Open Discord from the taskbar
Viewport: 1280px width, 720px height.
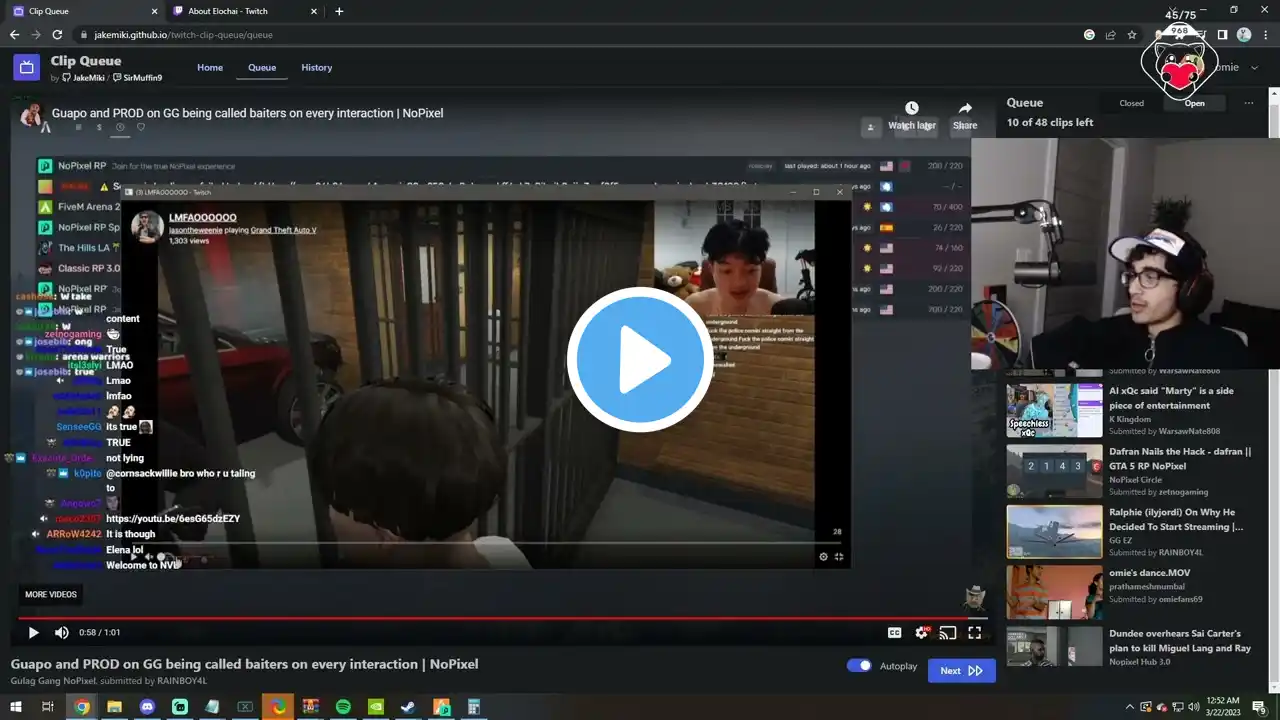click(147, 707)
